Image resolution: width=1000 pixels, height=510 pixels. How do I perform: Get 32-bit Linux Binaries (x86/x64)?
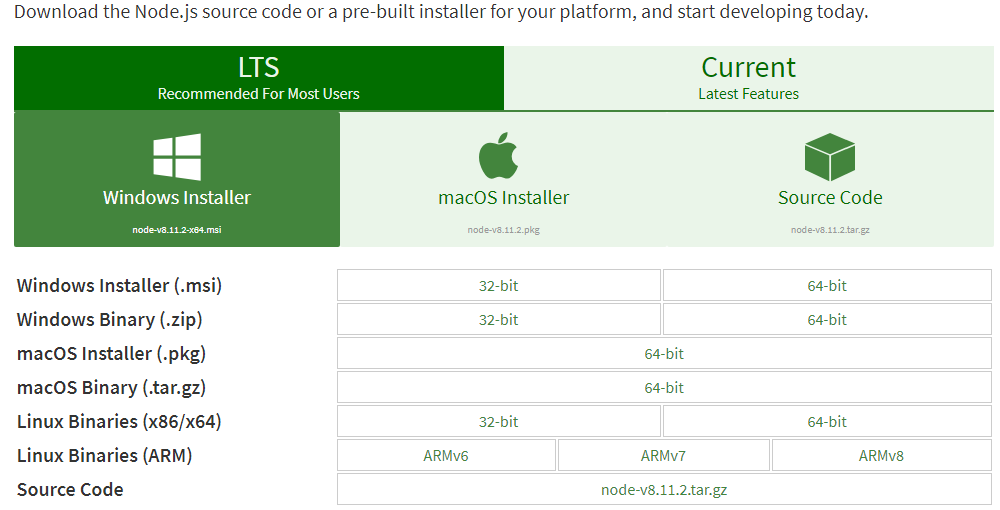pos(499,421)
